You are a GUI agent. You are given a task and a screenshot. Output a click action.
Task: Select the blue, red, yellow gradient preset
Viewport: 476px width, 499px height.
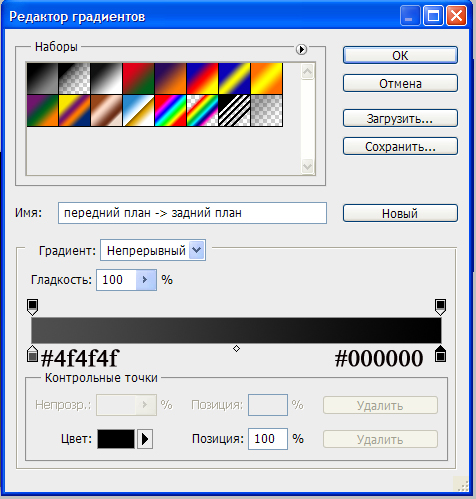[202, 79]
